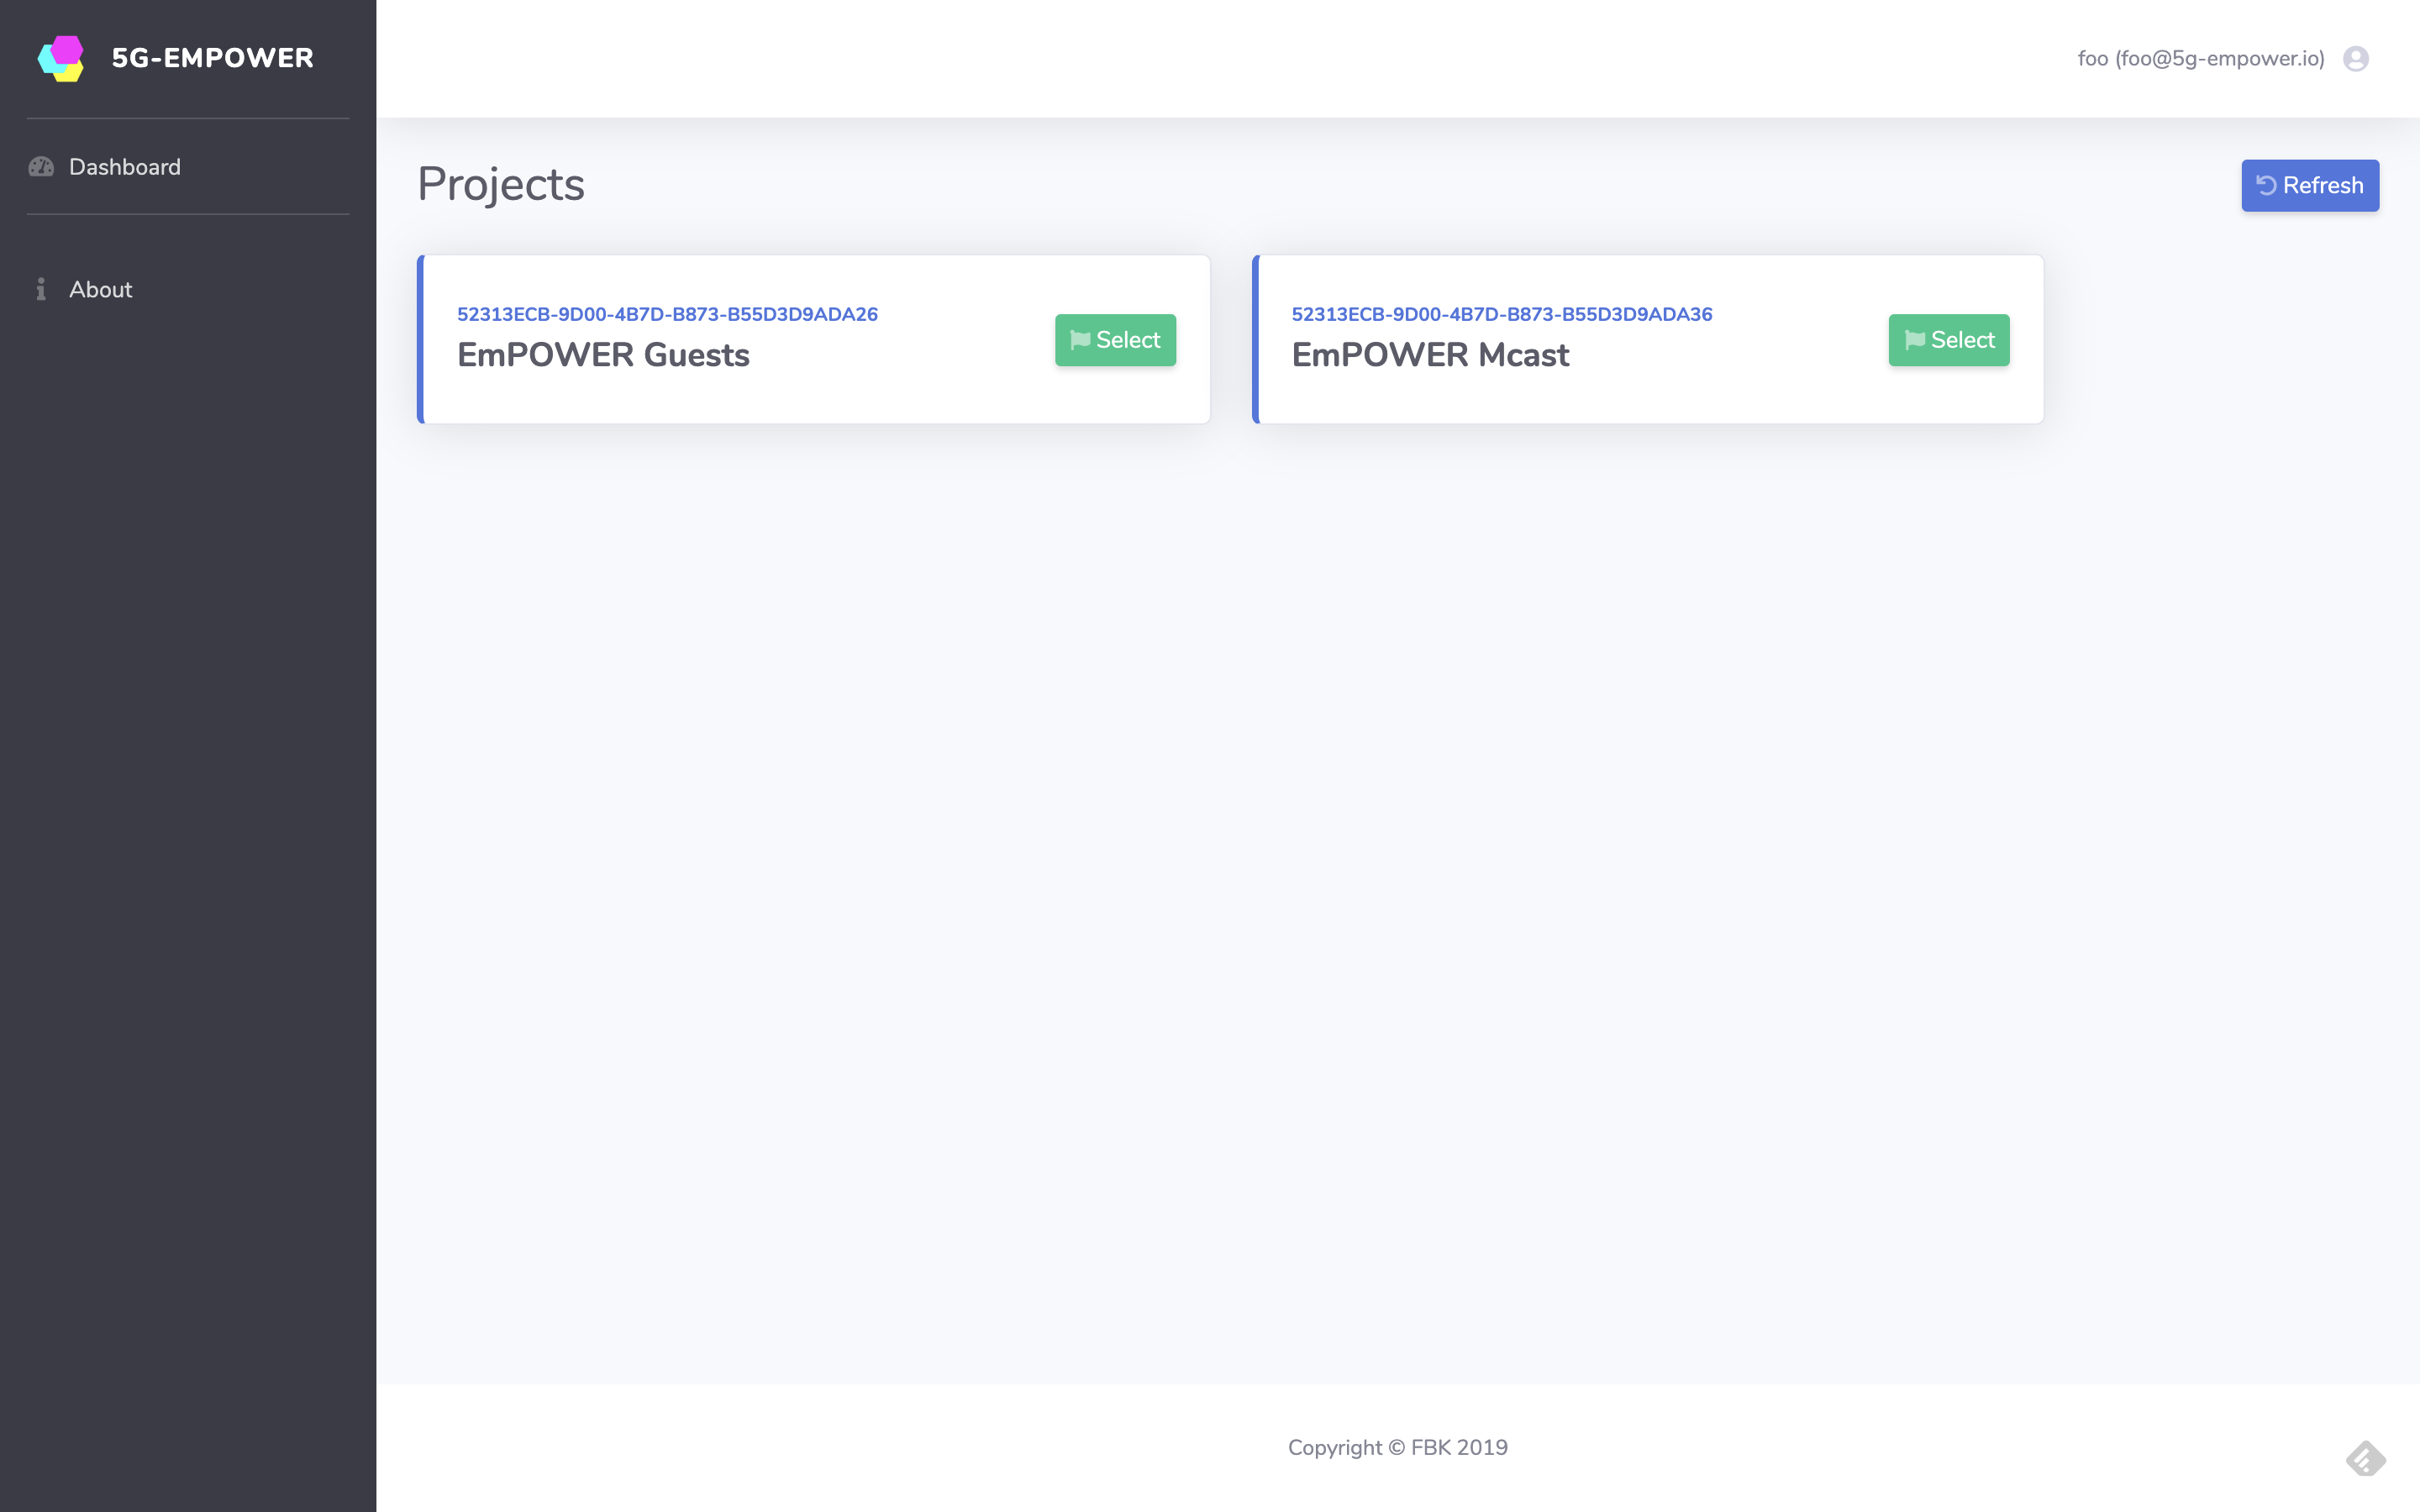Click the About info icon in sidebar
Screen dimensions: 2420x1512
coord(41,289)
